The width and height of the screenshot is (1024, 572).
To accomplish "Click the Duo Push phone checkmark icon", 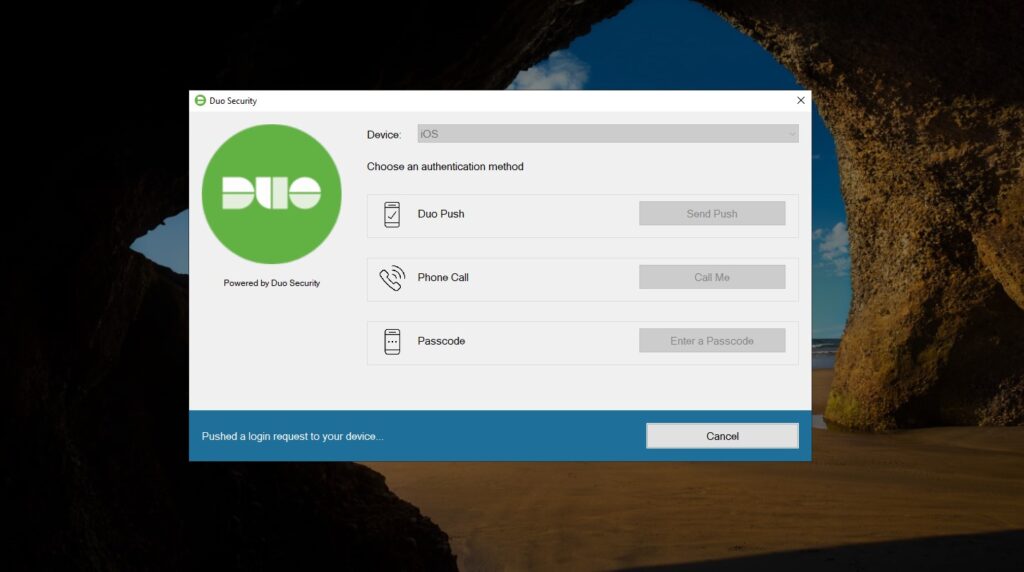I will tap(392, 215).
